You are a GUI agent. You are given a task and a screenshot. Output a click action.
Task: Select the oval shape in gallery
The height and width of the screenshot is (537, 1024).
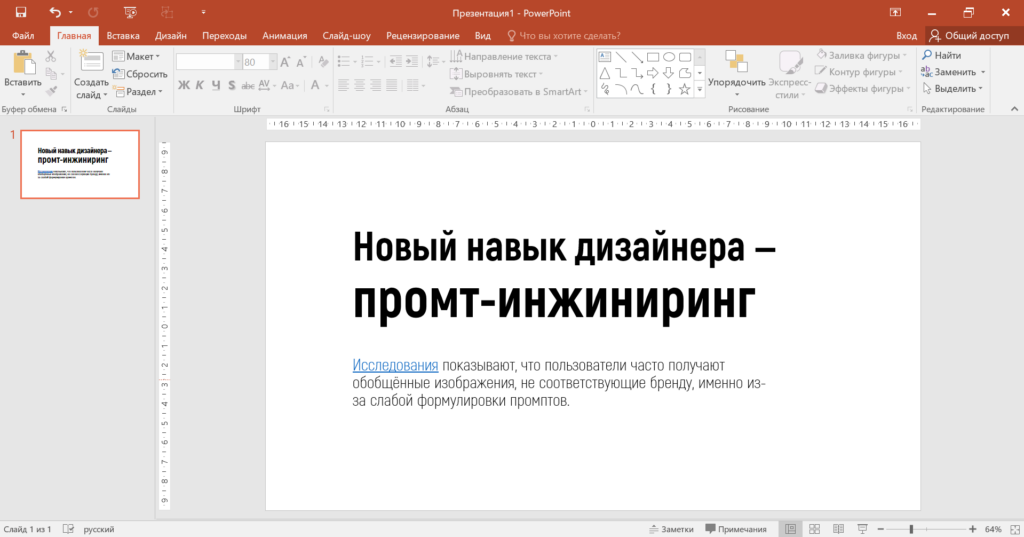(669, 57)
